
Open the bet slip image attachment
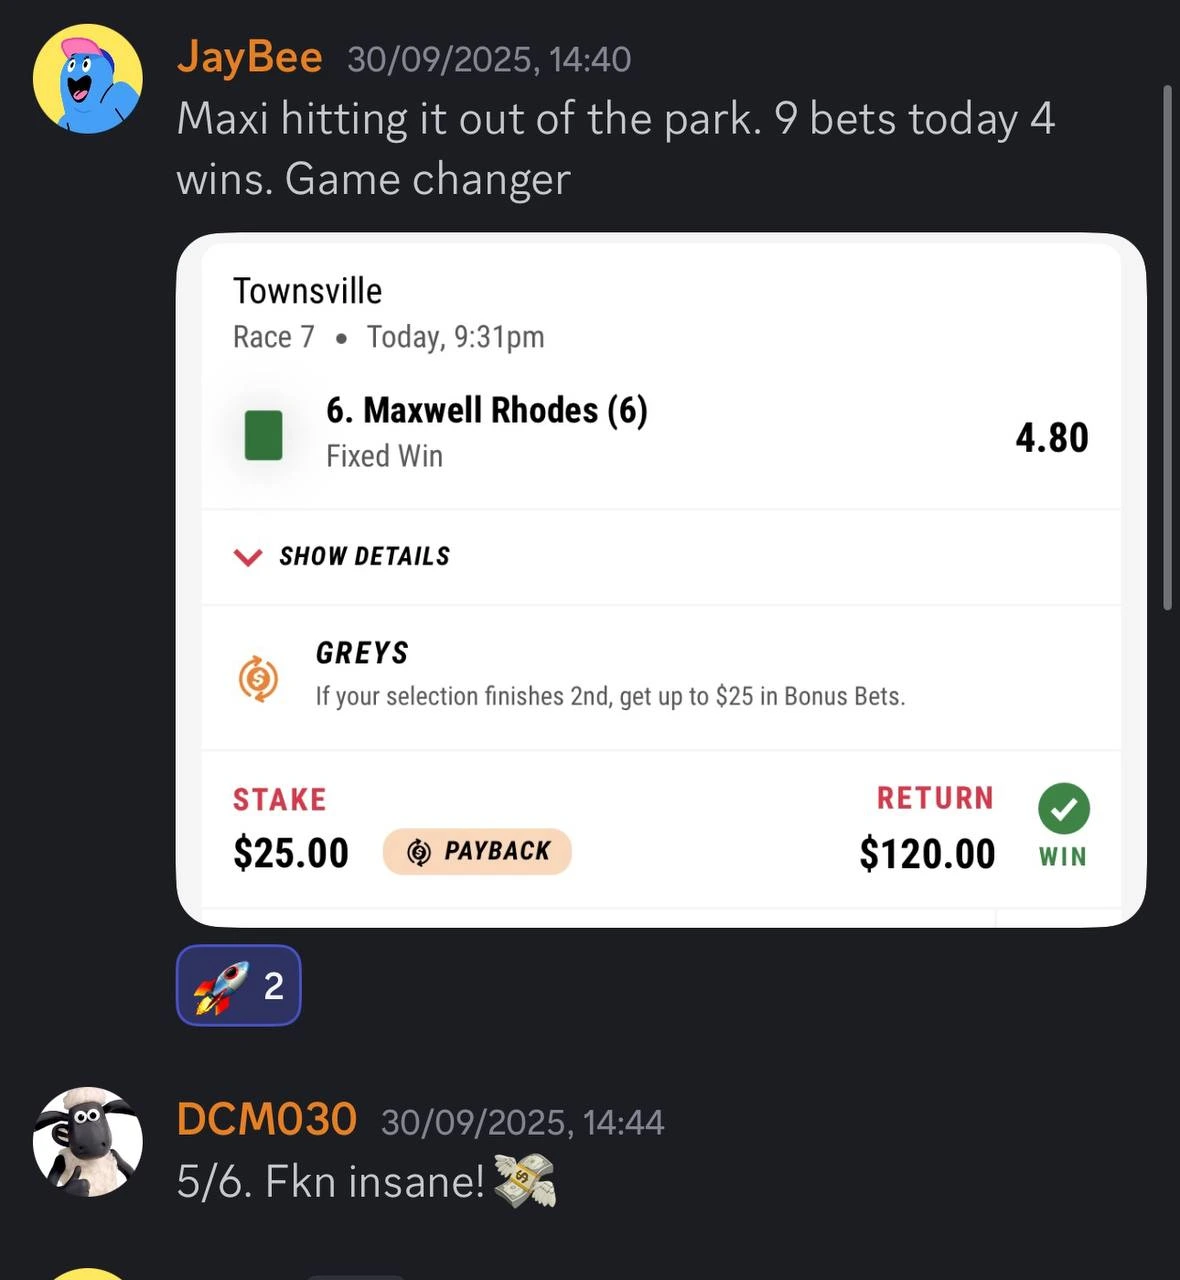pyautogui.click(x=660, y=580)
